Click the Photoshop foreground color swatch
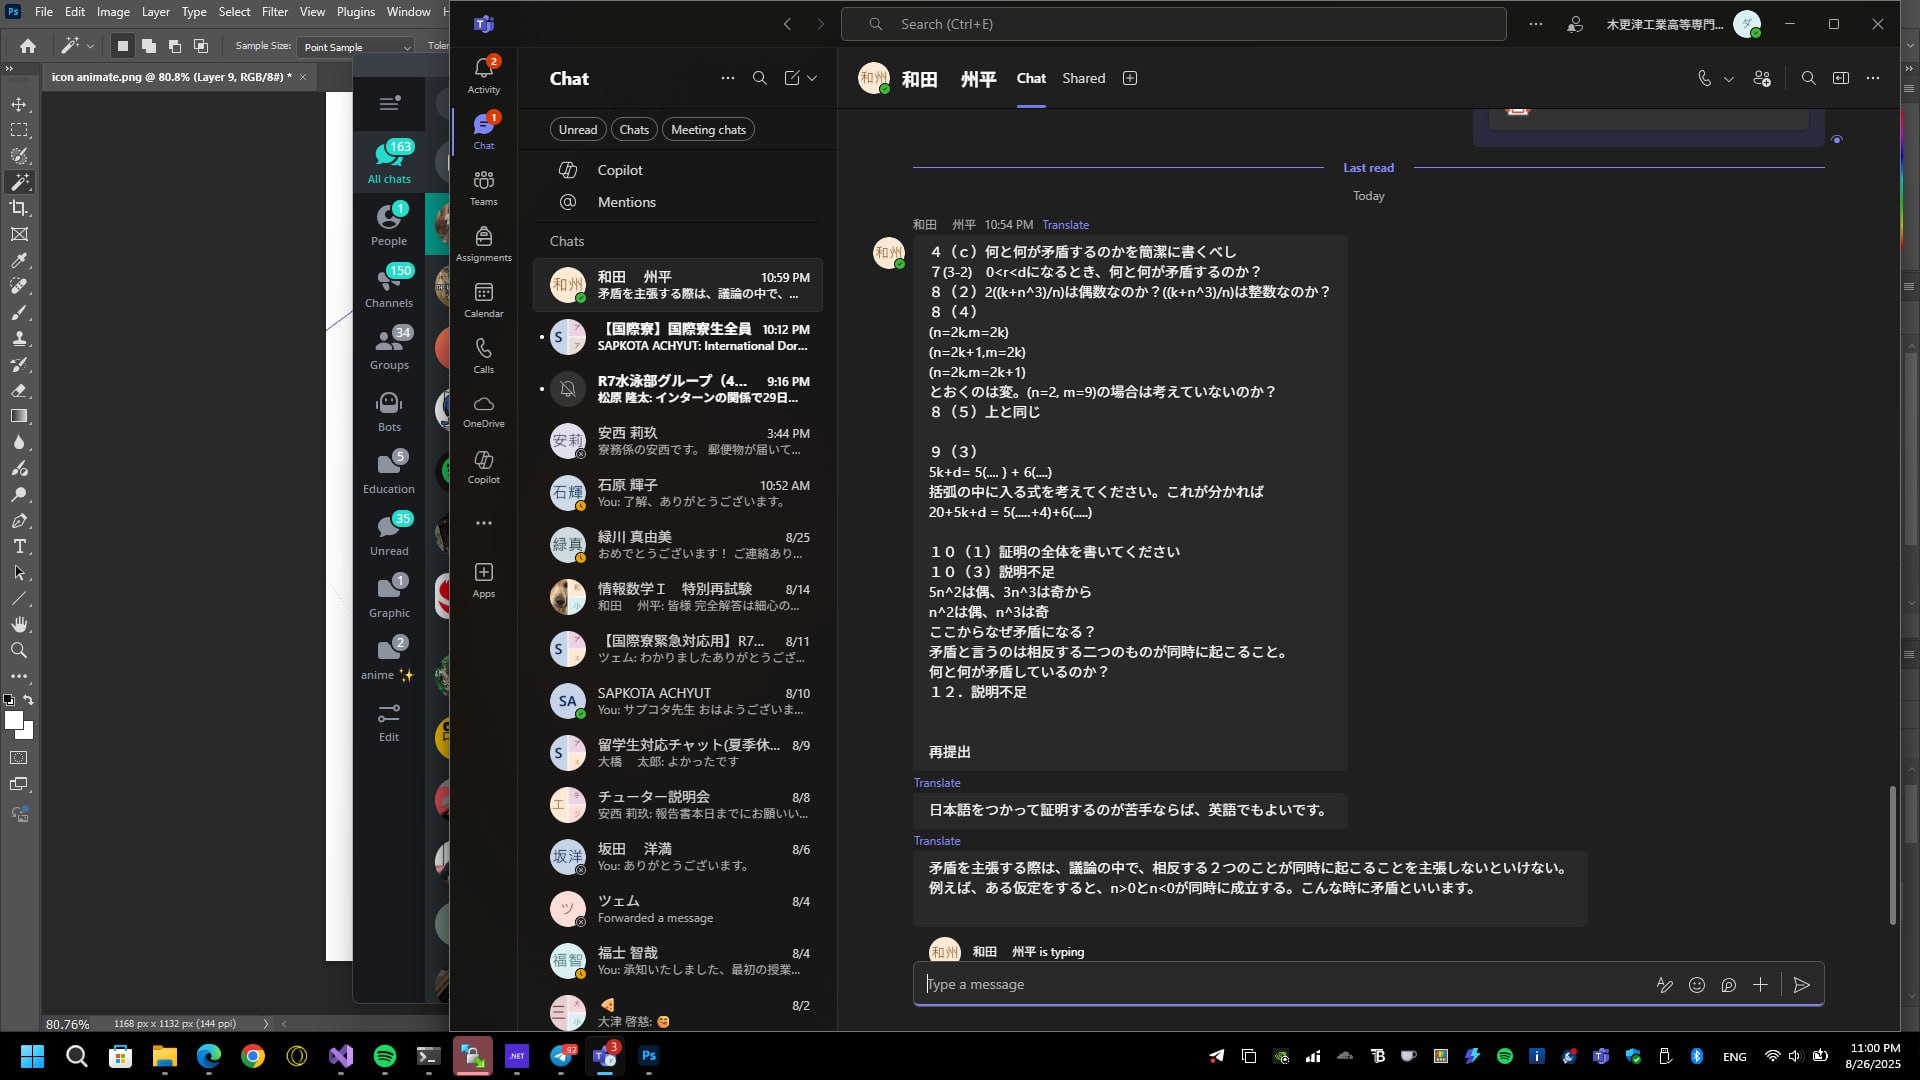The width and height of the screenshot is (1920, 1080). point(13,720)
